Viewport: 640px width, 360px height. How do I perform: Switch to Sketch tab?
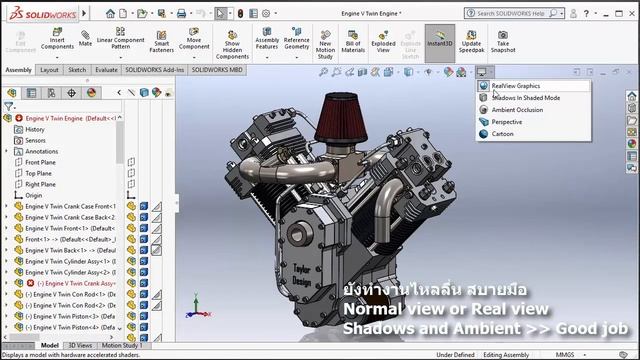(77, 70)
